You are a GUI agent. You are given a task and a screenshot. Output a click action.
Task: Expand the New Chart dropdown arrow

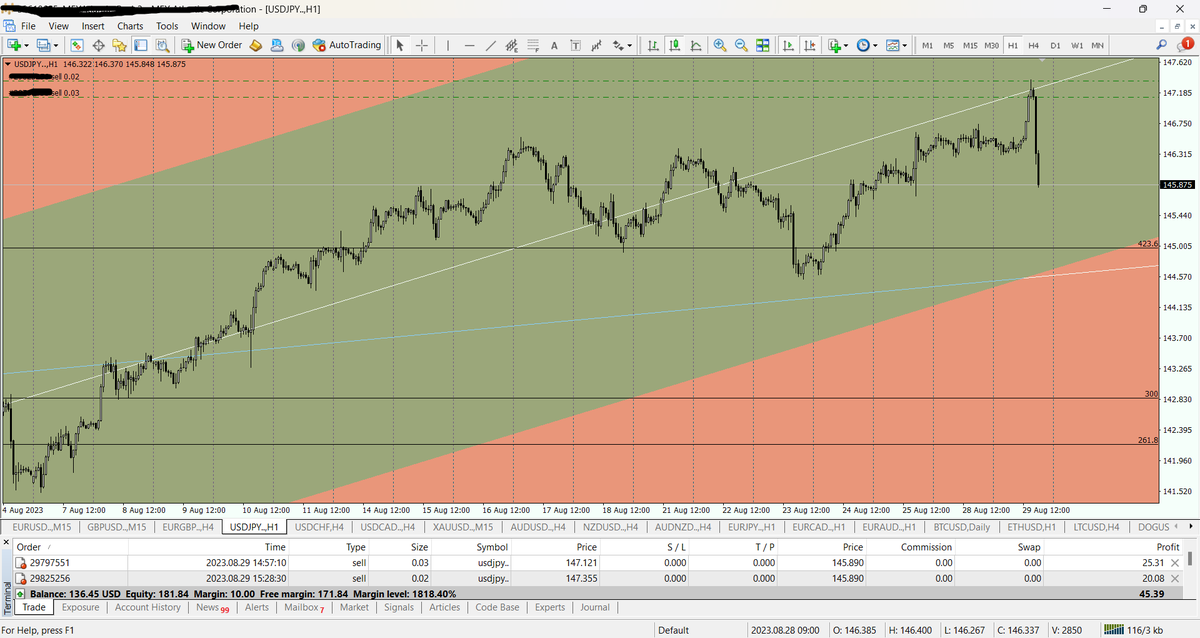27,46
